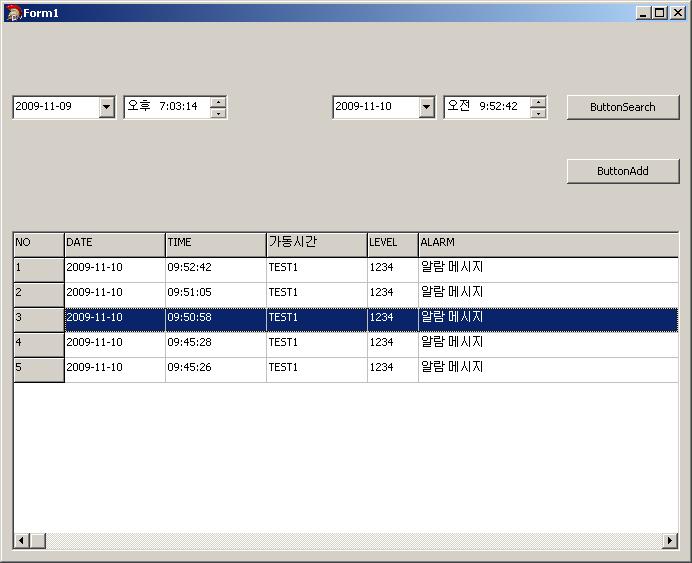This screenshot has height=563, width=692.
Task: Increase end time 9:52:42 with up arrow
Action: pyautogui.click(x=538, y=101)
